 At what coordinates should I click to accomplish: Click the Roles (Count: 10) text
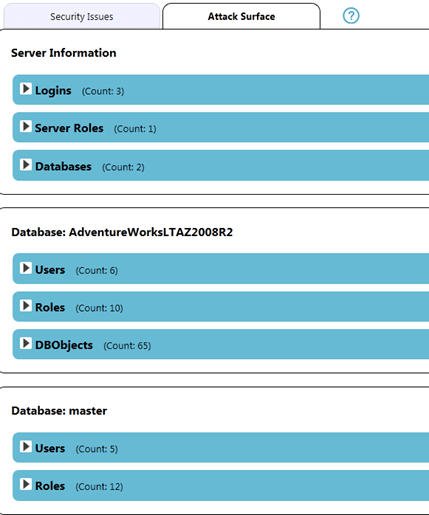click(99, 308)
